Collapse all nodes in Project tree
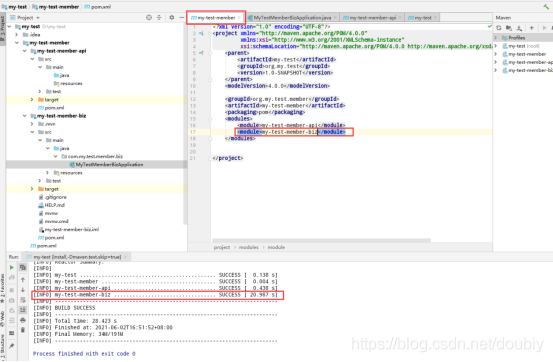Image resolution: width=553 pixels, height=362 pixels. tap(159, 17)
